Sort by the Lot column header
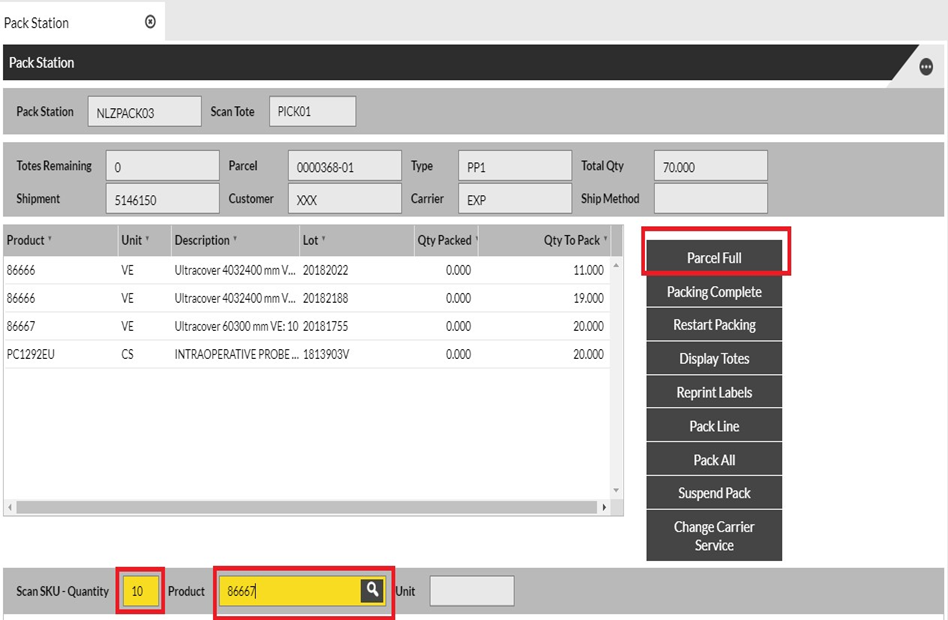This screenshot has width=948, height=620. tap(314, 240)
